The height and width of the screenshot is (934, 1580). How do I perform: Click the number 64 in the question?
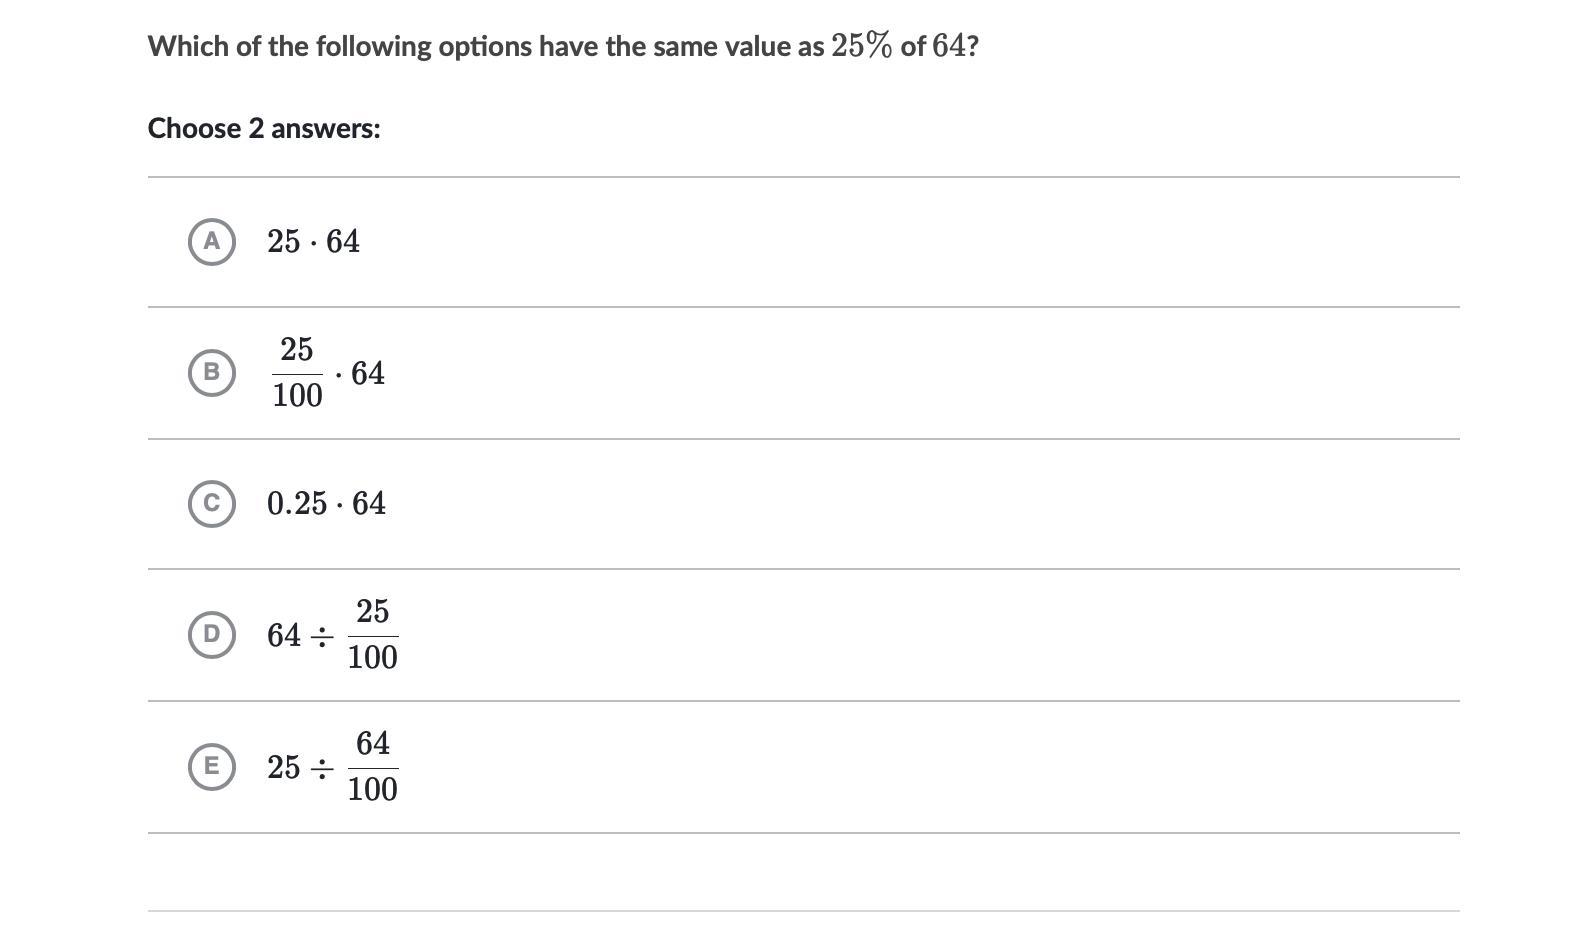tap(948, 46)
